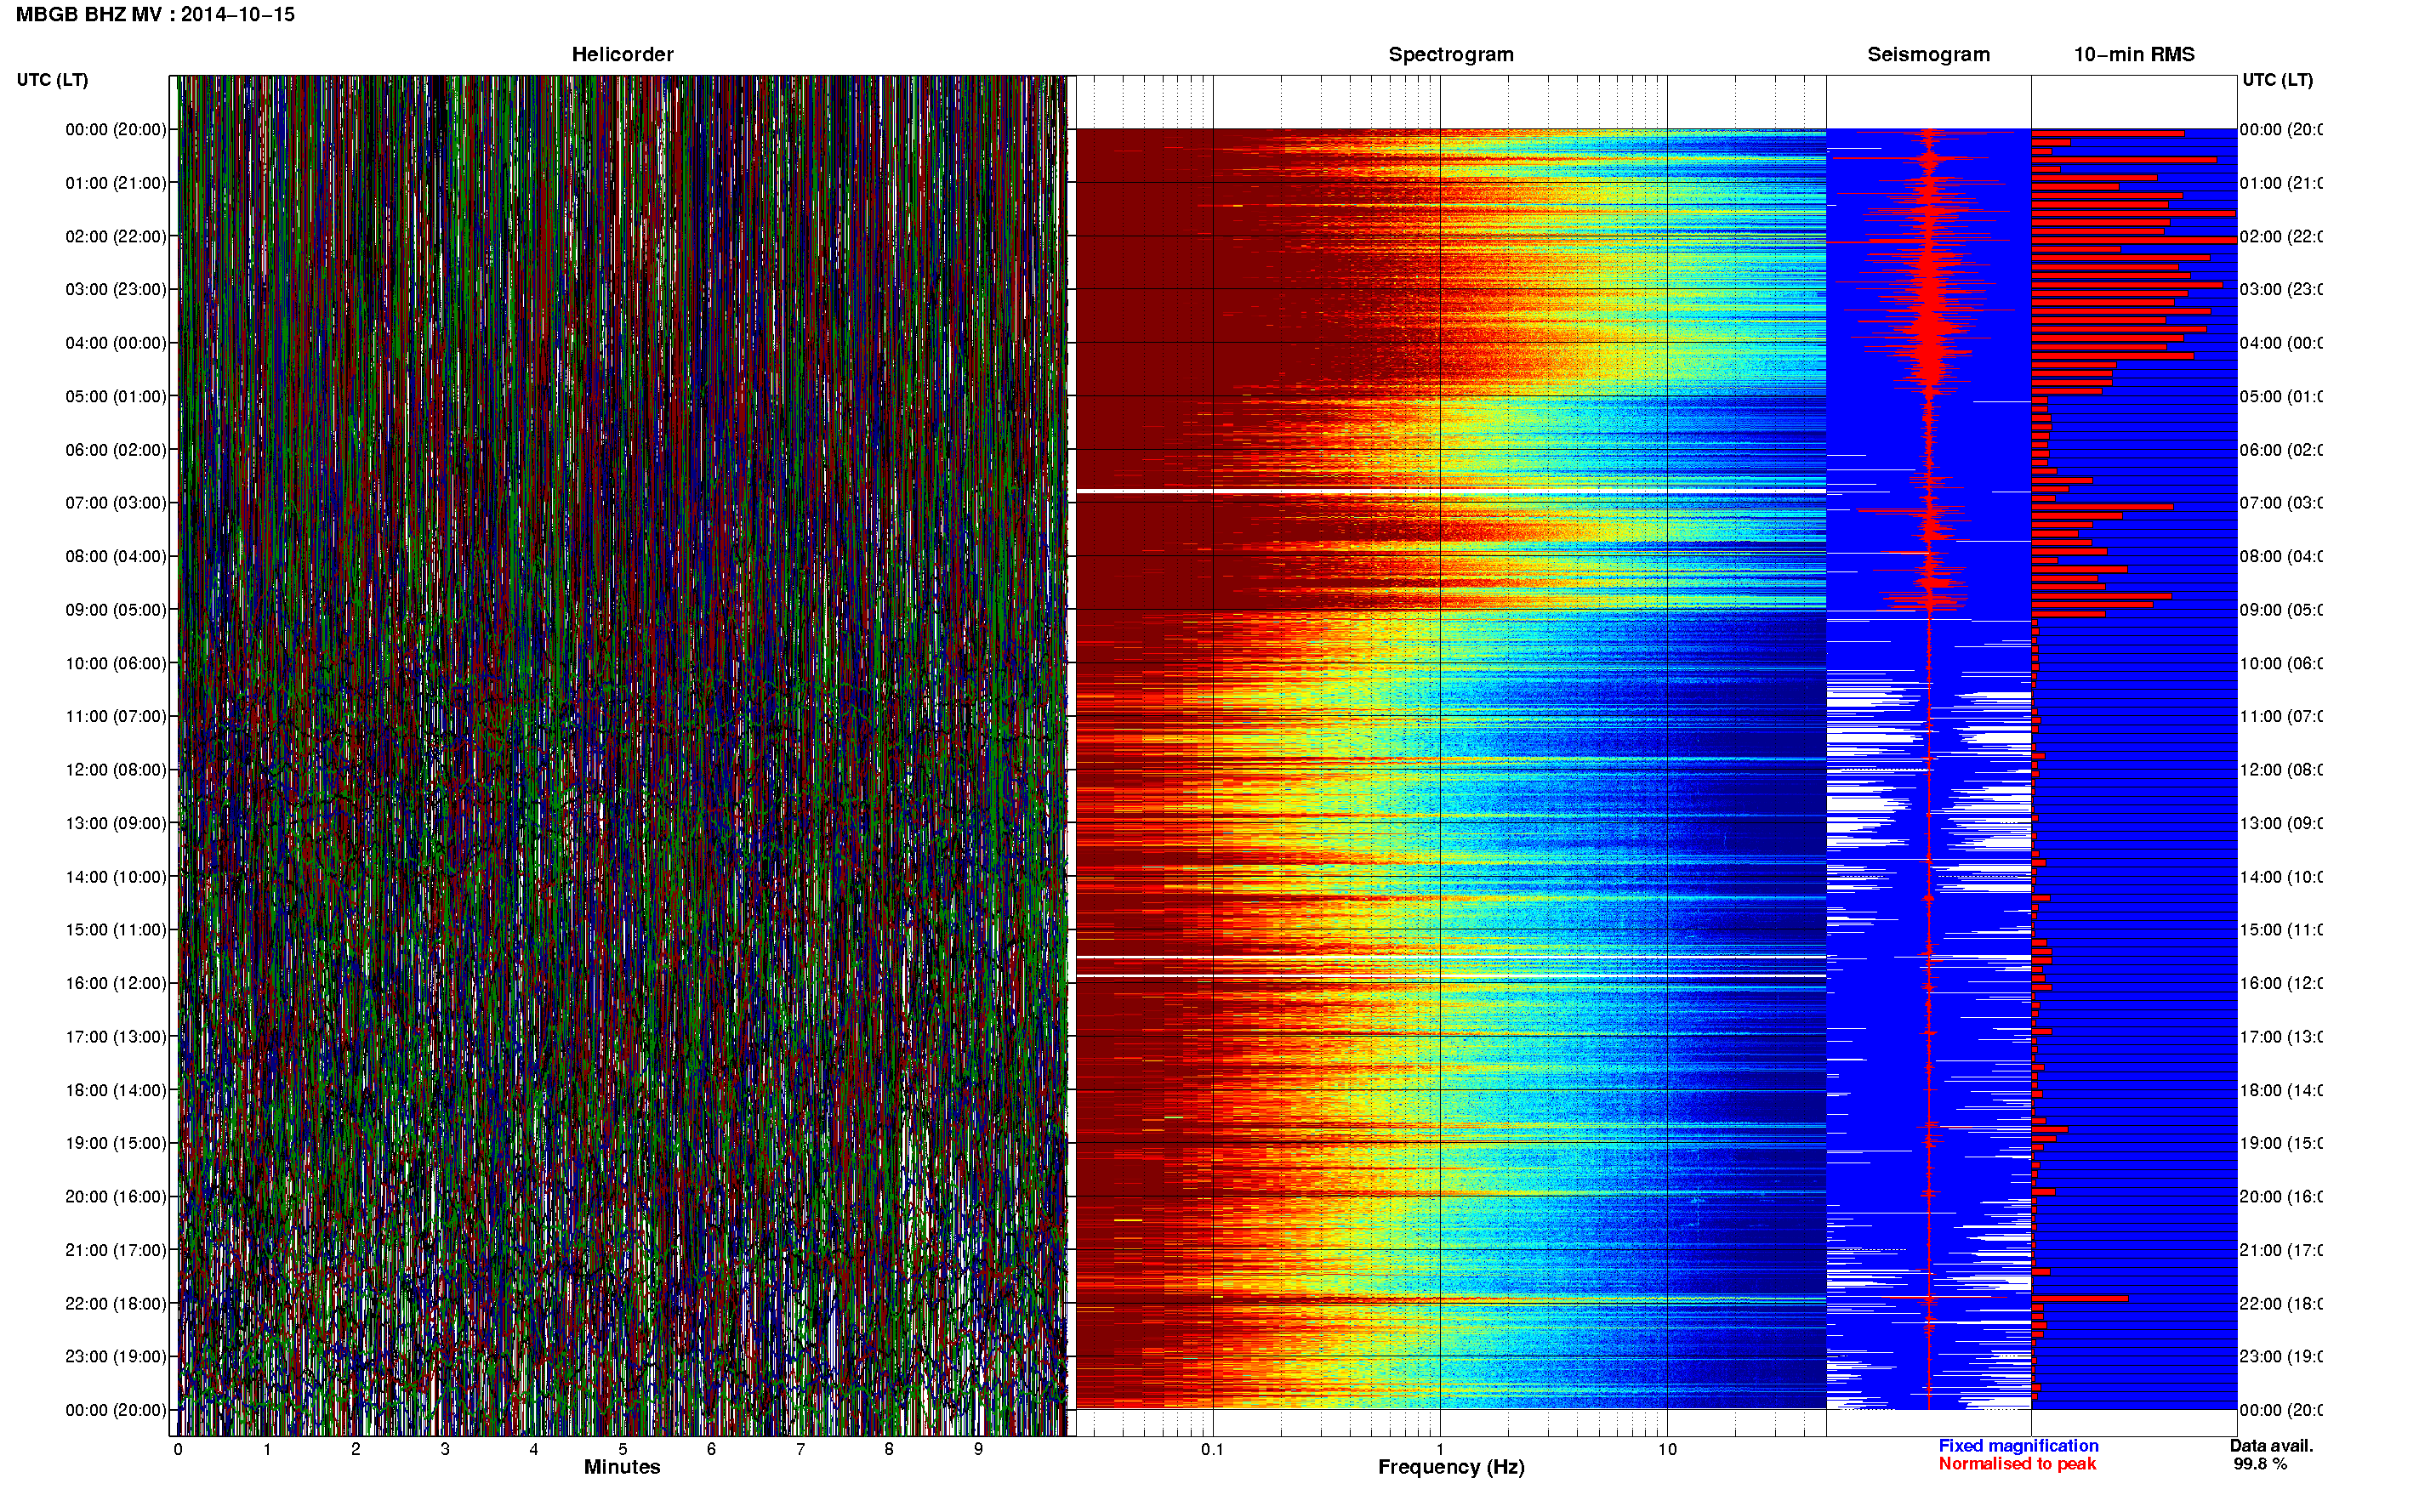Click "15:00 (11:00)" on the helicorder time axis
This screenshot has height=1512, width=2419.
(116, 930)
